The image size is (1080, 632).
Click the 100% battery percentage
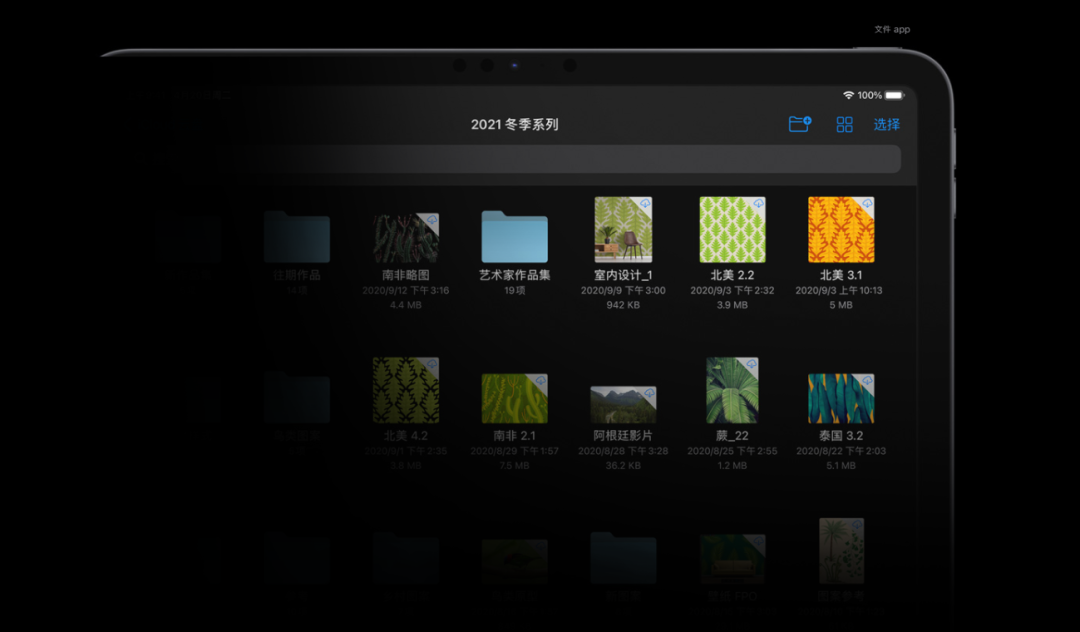click(869, 95)
